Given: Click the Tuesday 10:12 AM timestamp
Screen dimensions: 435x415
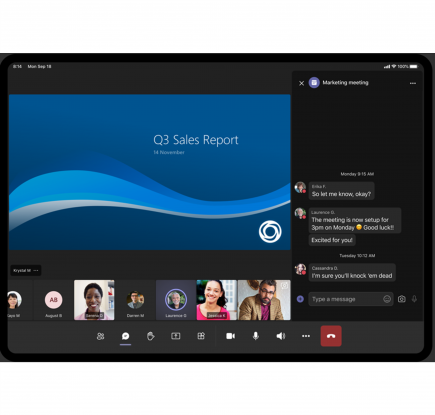Looking at the screenshot, I should click(x=357, y=256).
